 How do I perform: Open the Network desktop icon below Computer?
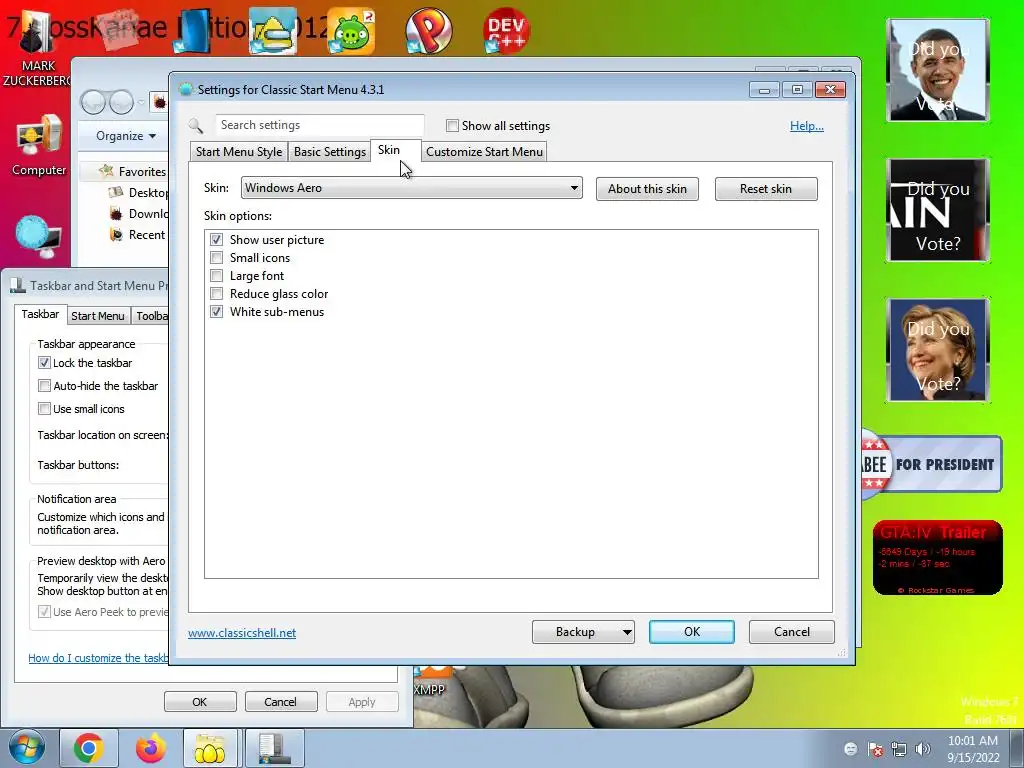(39, 238)
